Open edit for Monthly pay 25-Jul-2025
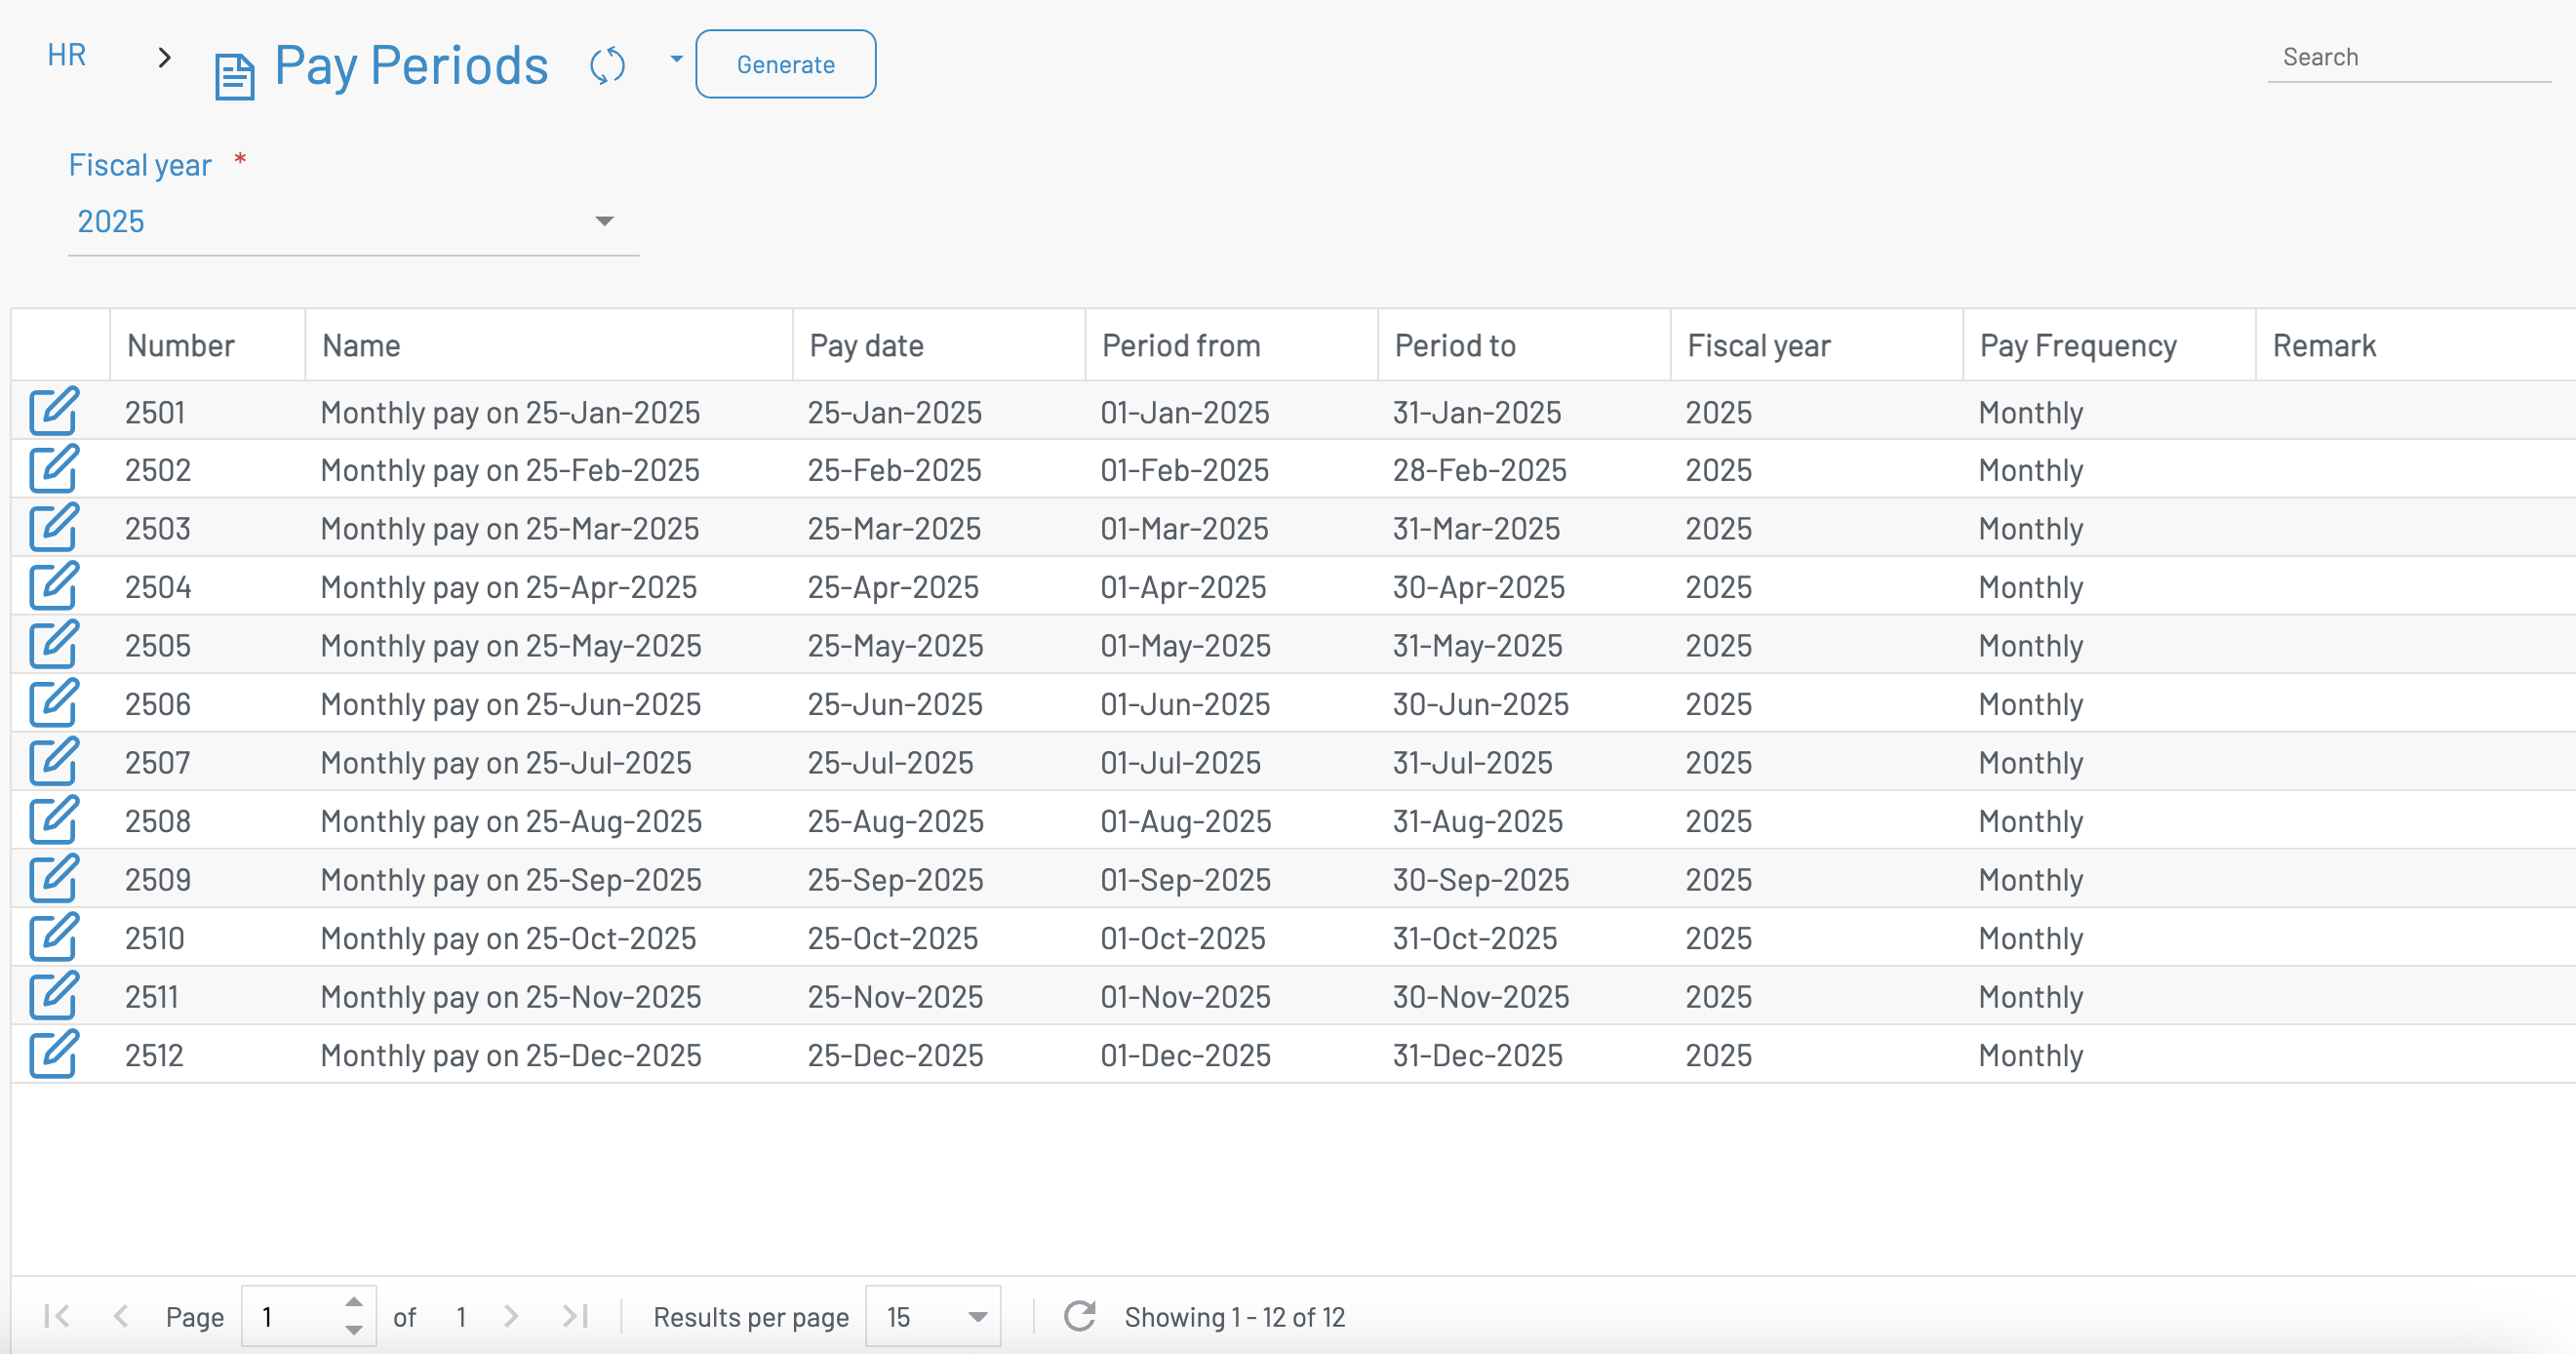Screen dimensions: 2576x1354 click(53, 762)
